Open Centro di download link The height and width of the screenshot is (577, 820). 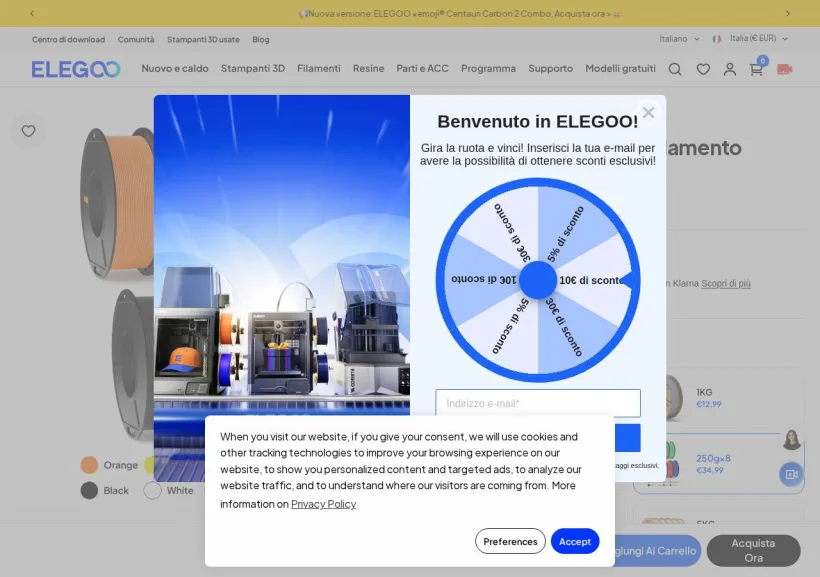click(x=69, y=39)
